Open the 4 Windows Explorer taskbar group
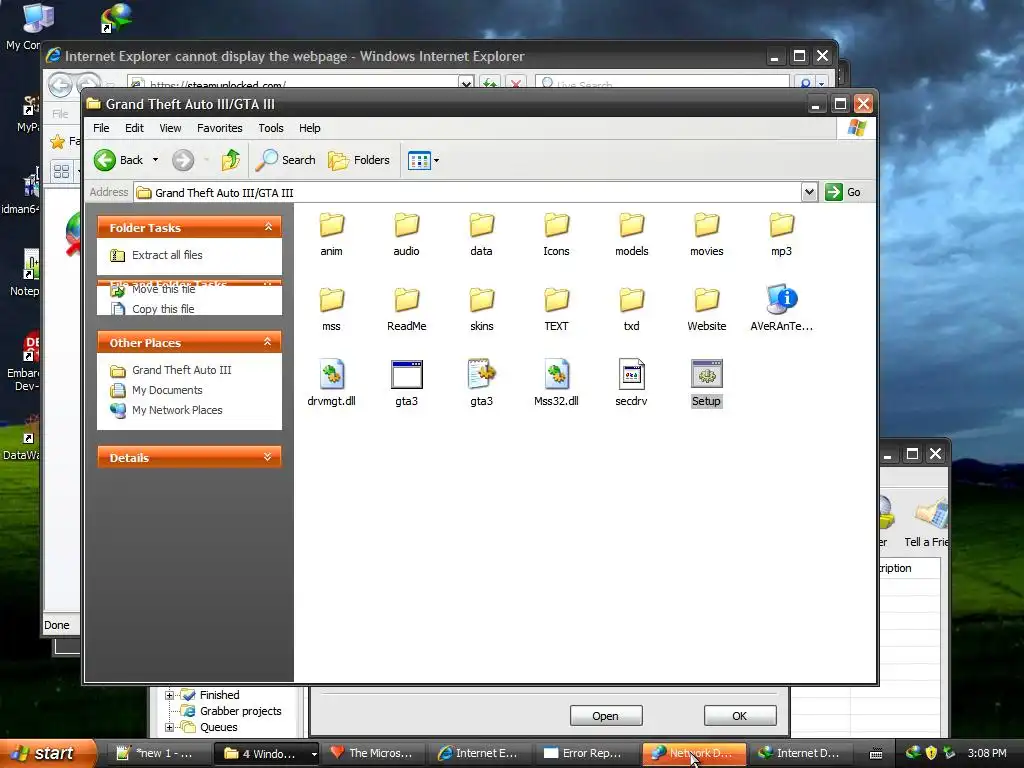Viewport: 1024px width, 768px height. [267, 753]
